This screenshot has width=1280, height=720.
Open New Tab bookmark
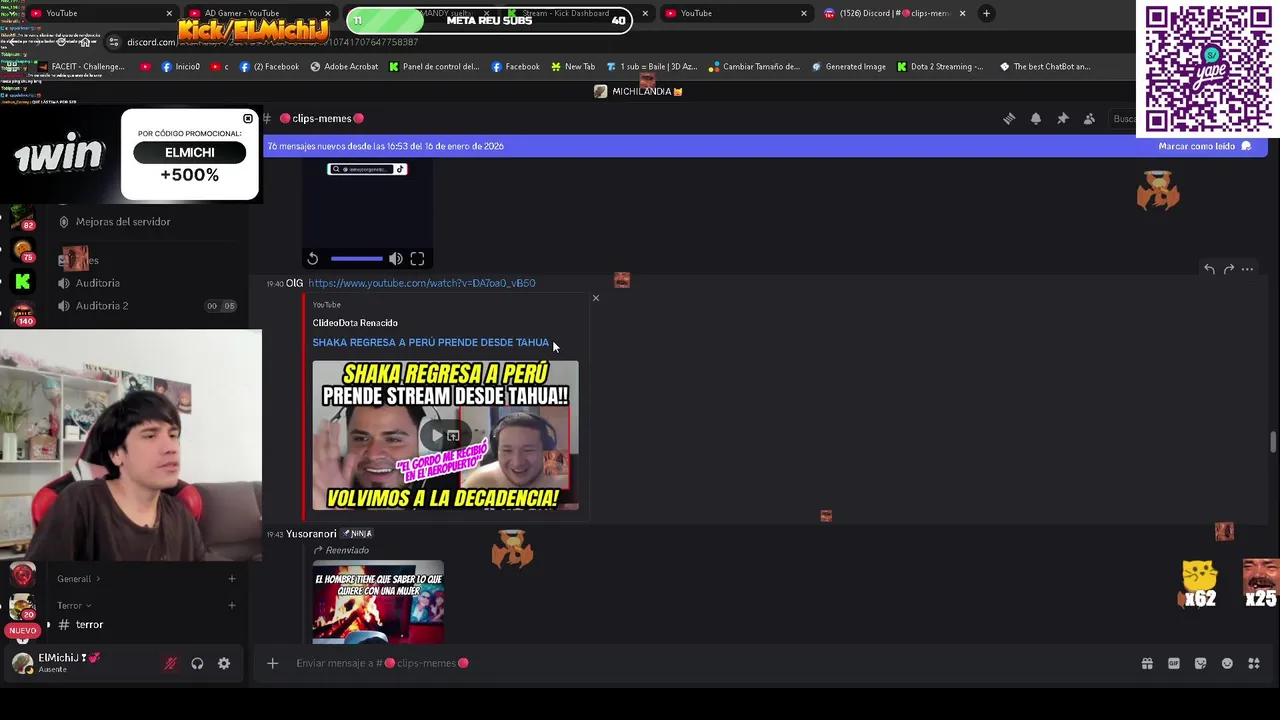coord(572,67)
